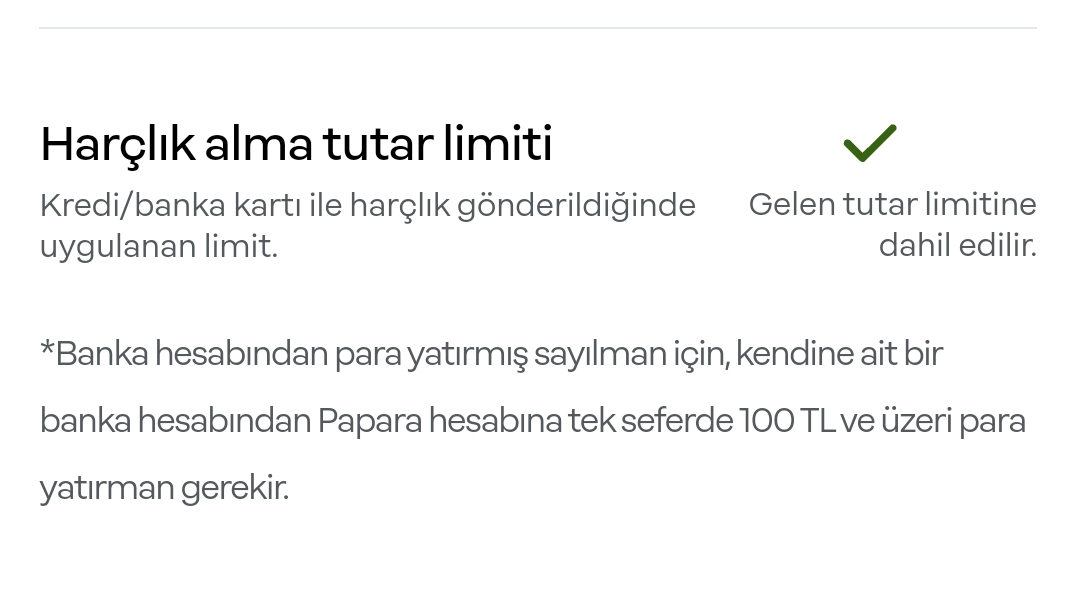The height and width of the screenshot is (609, 1077).
Task: Click the "yatırman gerekir." footnote line
Action: [164, 489]
